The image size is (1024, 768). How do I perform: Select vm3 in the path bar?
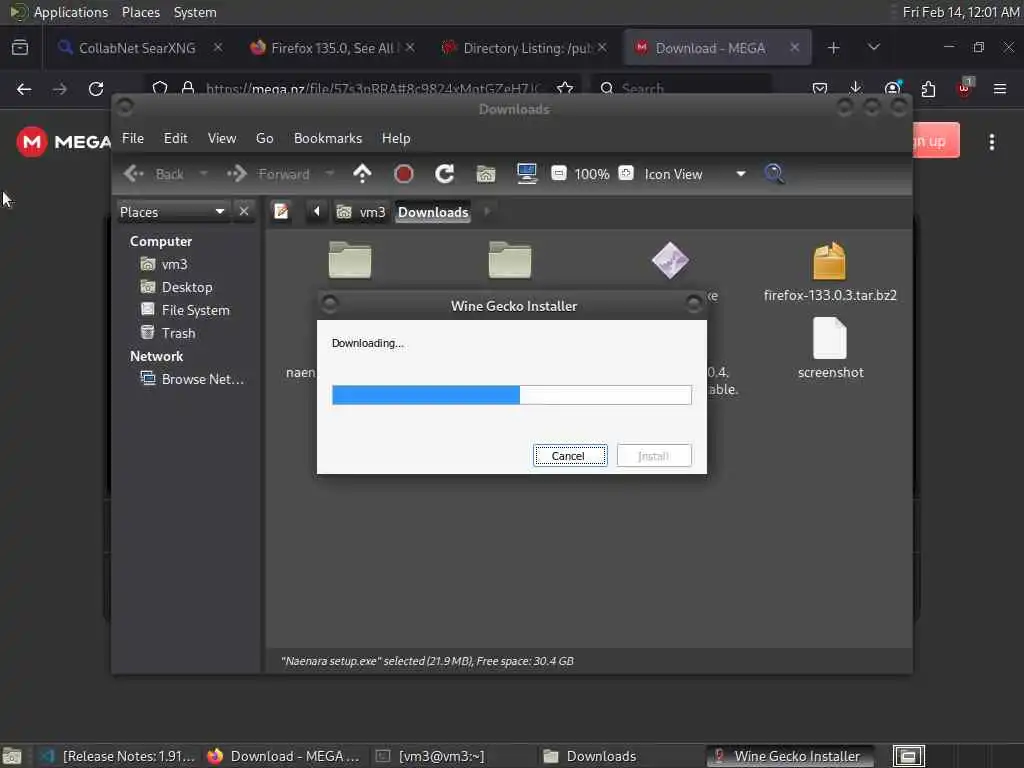[361, 212]
